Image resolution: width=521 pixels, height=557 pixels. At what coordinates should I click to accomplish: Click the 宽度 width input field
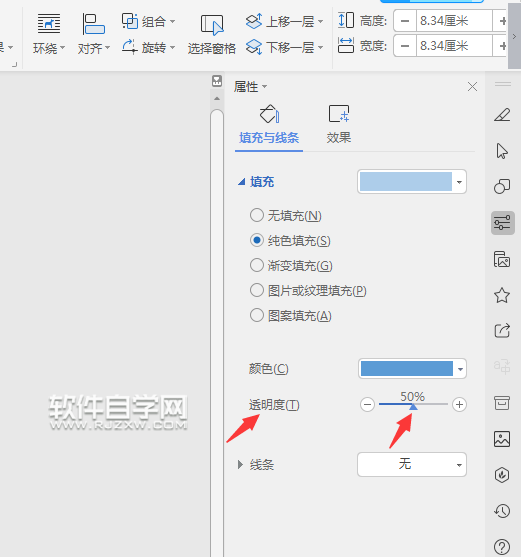(454, 46)
